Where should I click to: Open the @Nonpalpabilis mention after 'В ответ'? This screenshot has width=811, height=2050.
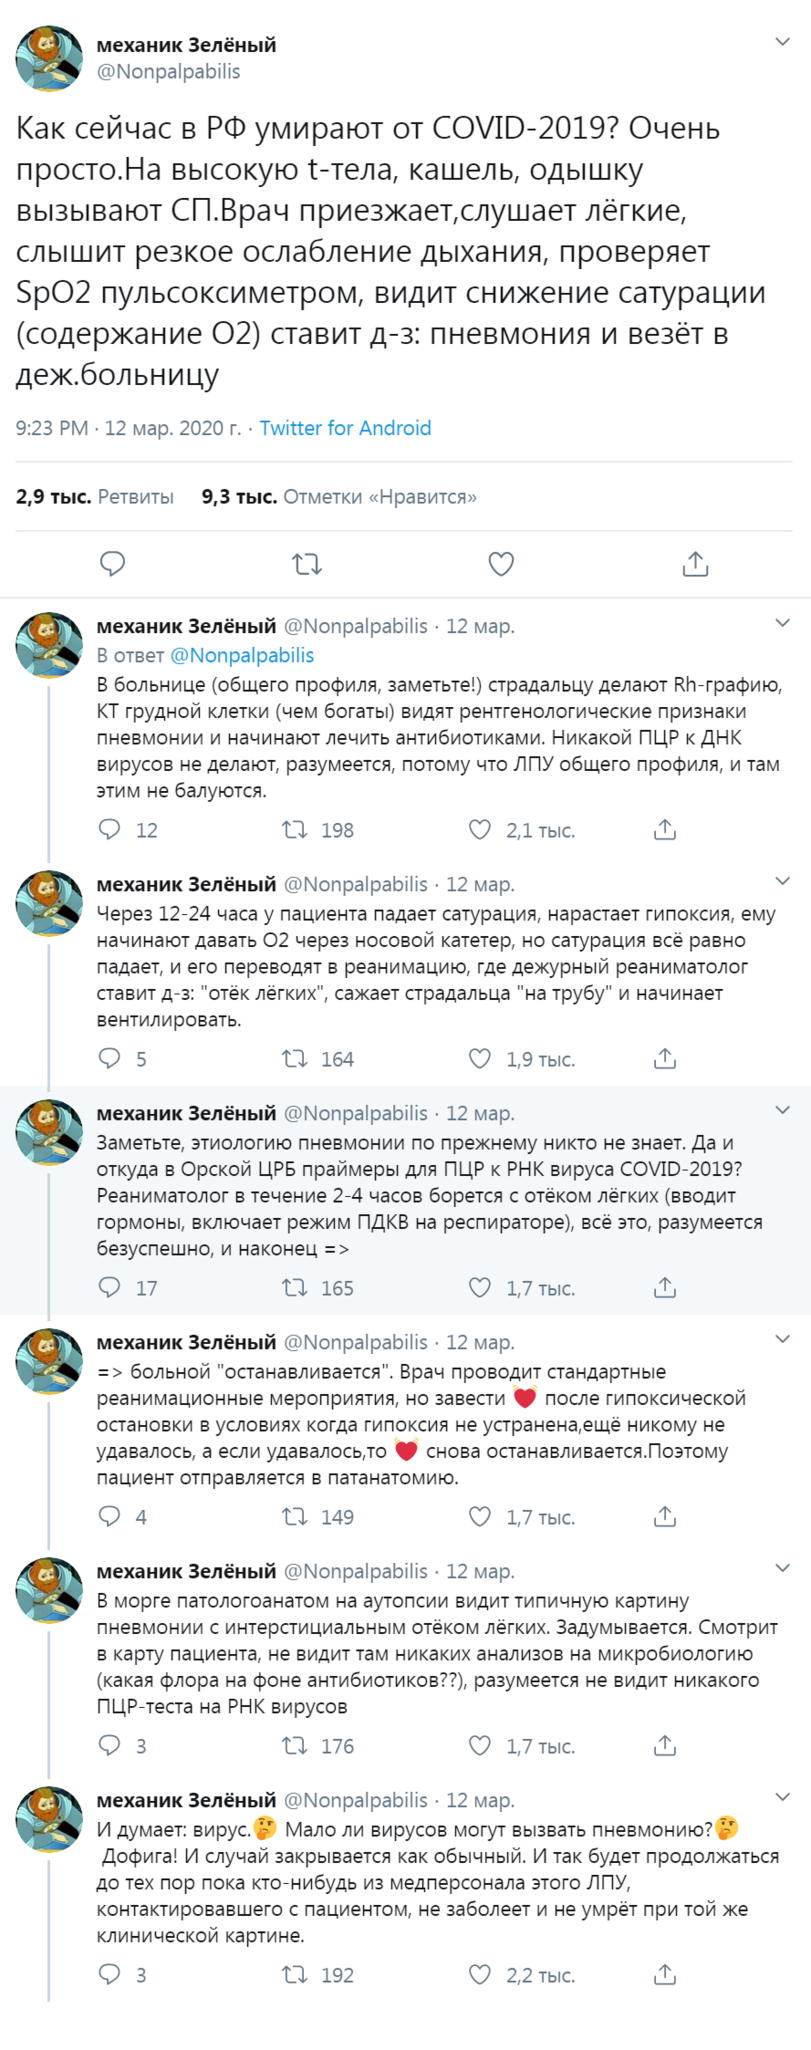(x=242, y=655)
